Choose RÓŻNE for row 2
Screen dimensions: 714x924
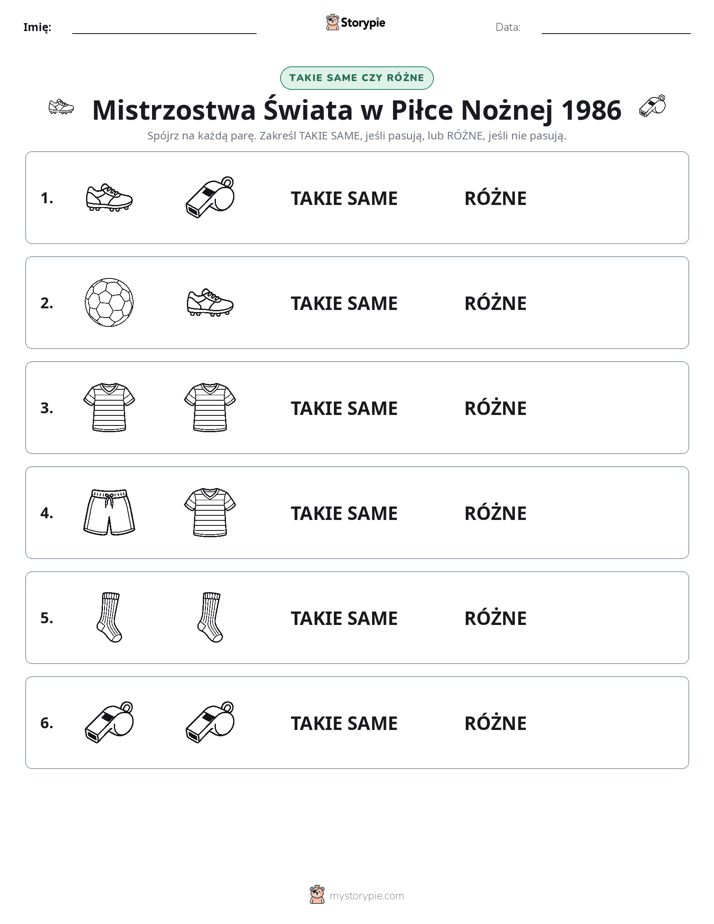click(495, 303)
